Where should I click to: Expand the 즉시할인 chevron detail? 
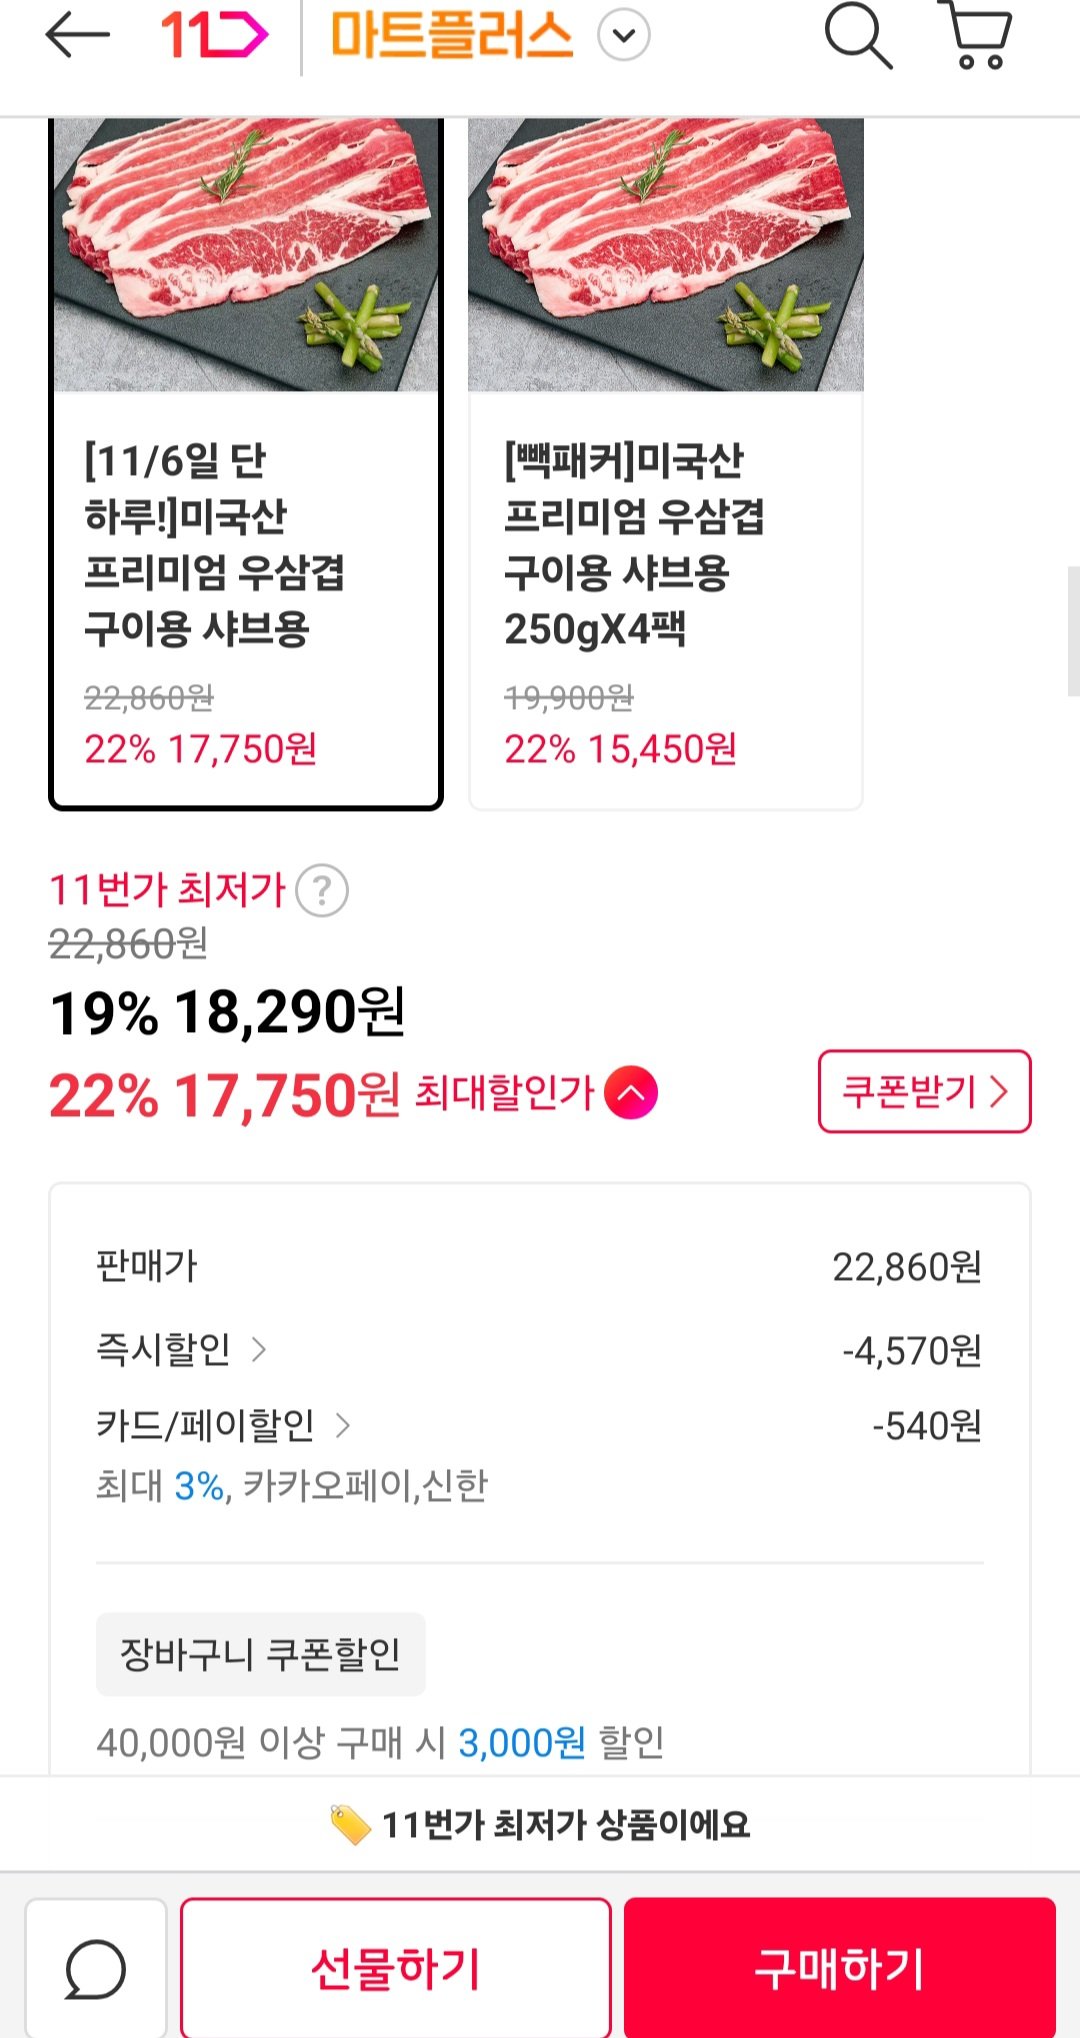[x=259, y=1350]
